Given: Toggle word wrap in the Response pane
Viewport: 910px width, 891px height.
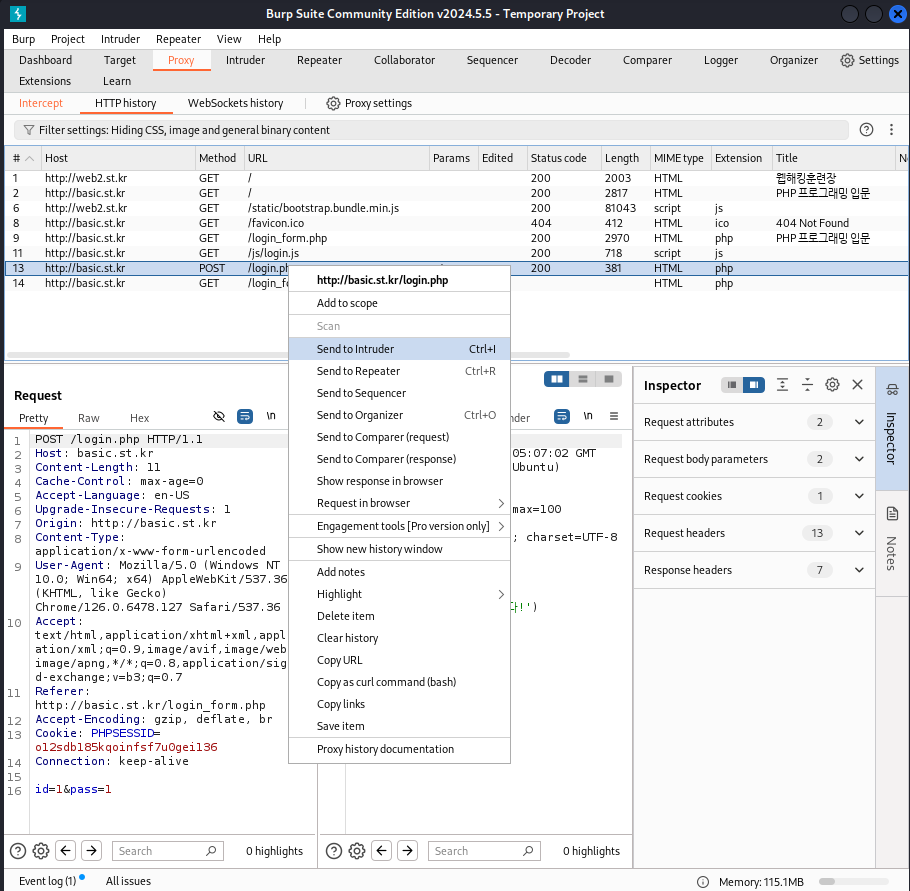Looking at the screenshot, I should click(x=562, y=416).
